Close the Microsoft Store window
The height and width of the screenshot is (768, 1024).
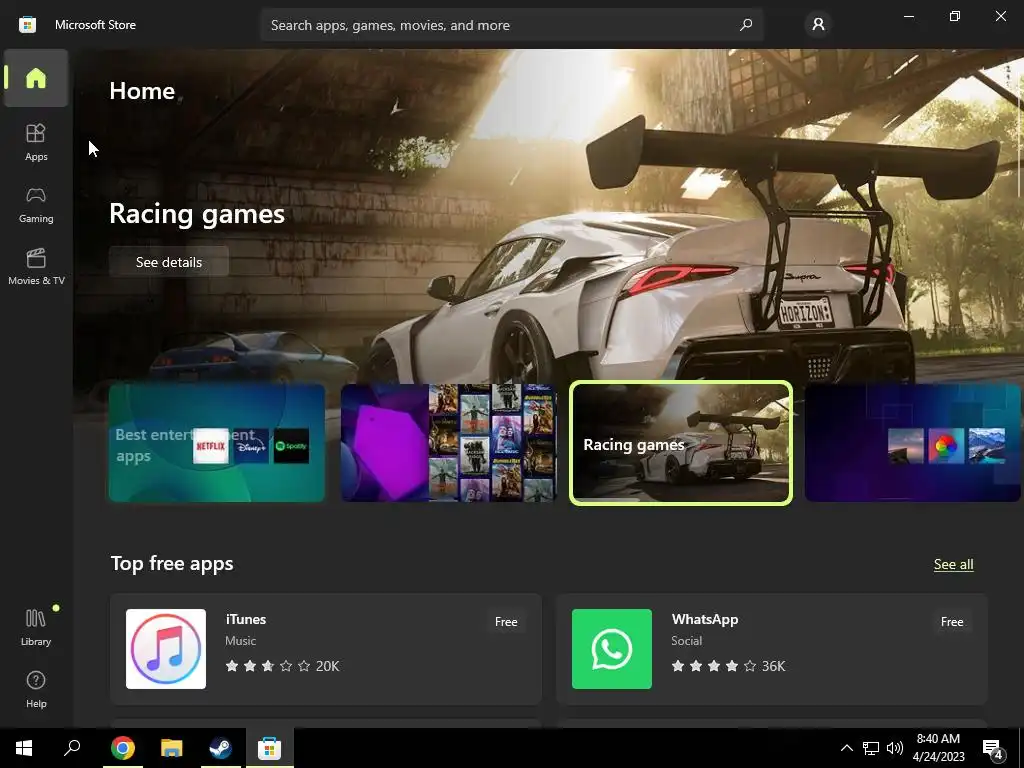pyautogui.click(x=1000, y=16)
